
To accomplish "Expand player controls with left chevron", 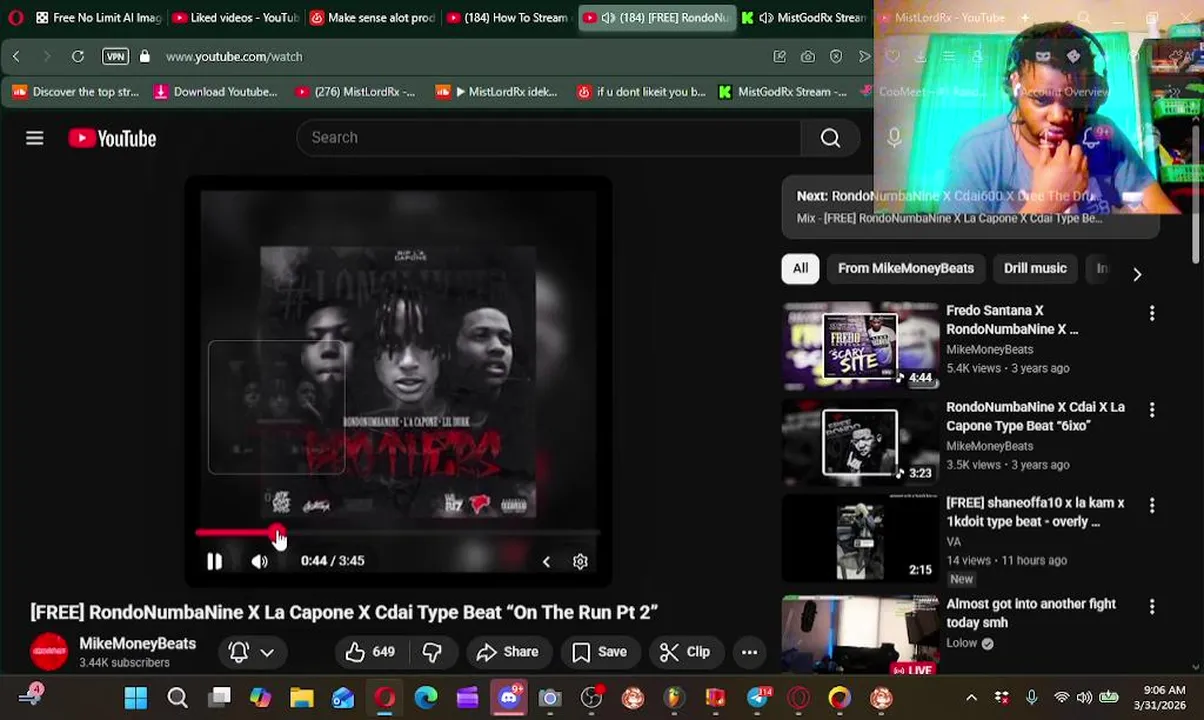I will 546,561.
